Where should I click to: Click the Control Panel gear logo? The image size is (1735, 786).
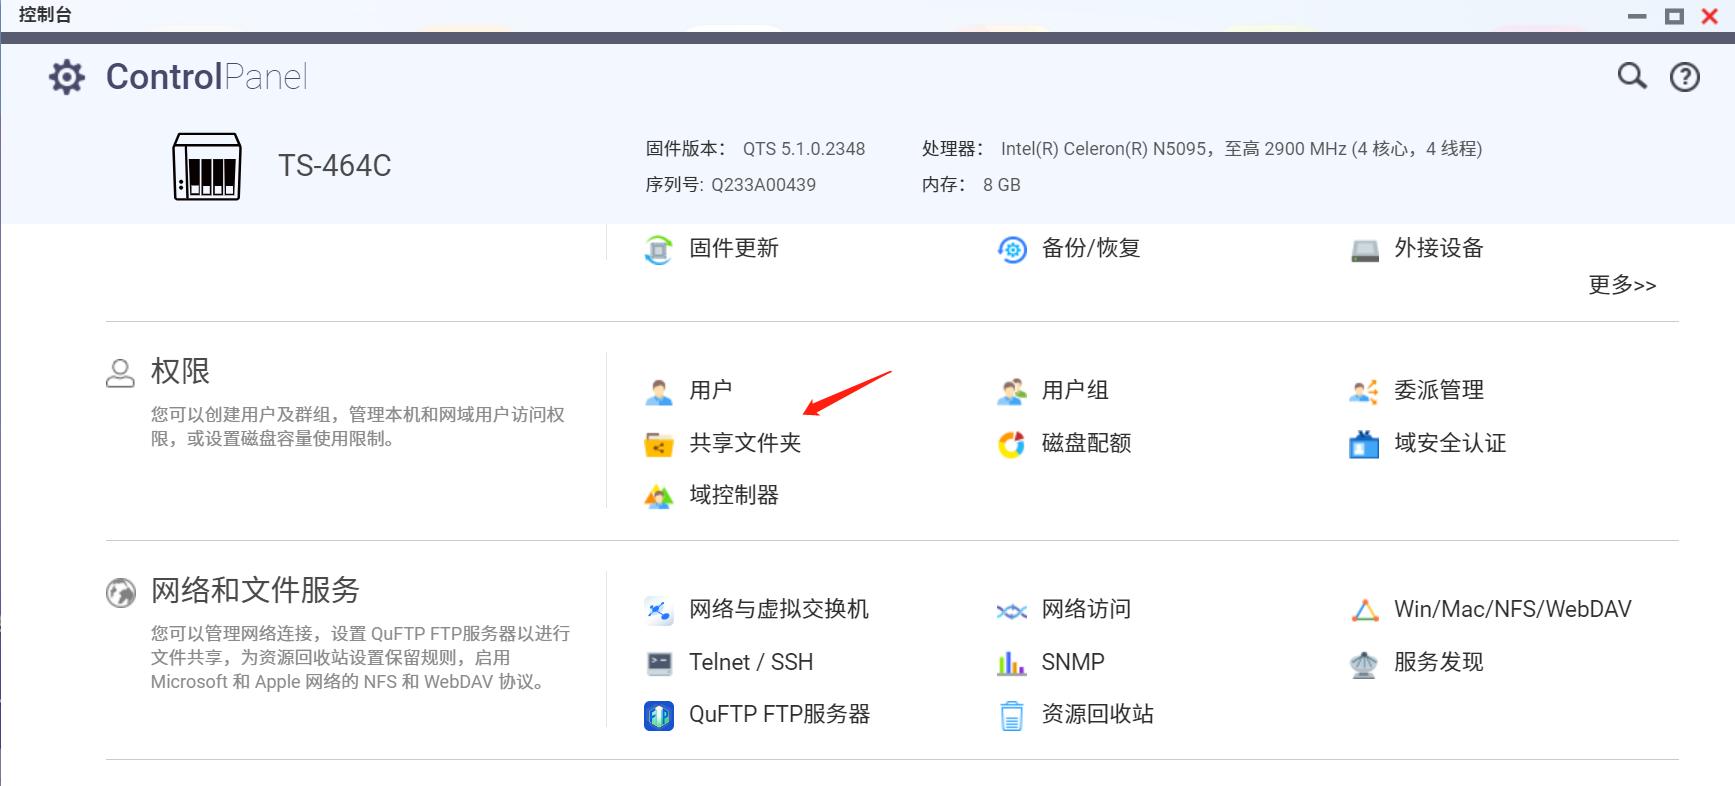coord(67,77)
